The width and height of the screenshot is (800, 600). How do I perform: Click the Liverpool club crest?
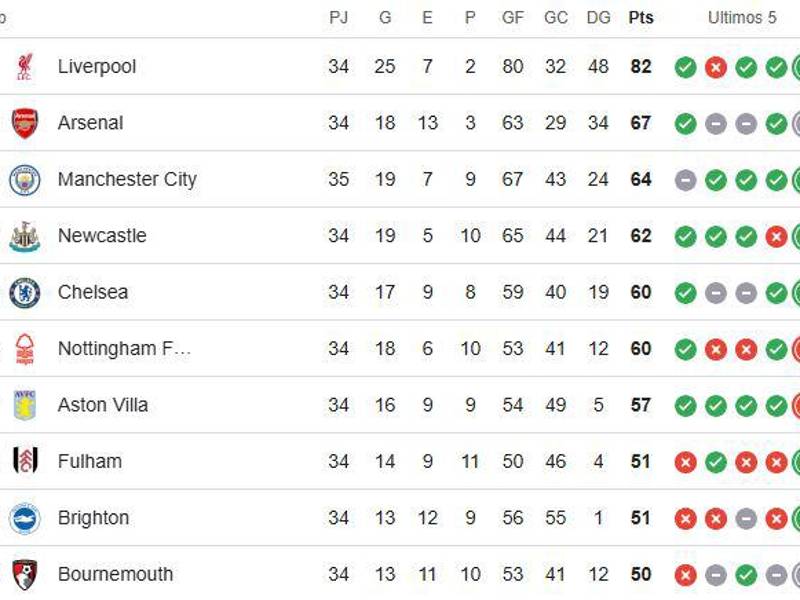[x=25, y=67]
